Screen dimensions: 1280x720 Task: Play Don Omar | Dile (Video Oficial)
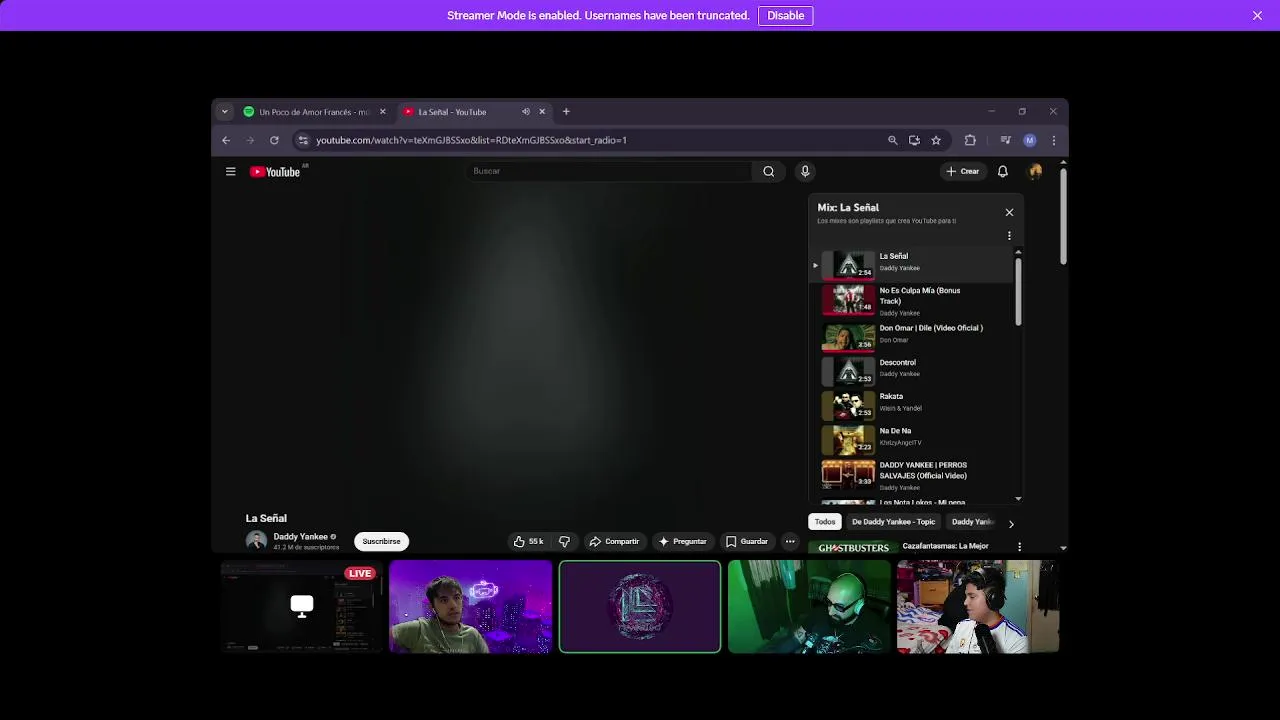tap(912, 336)
